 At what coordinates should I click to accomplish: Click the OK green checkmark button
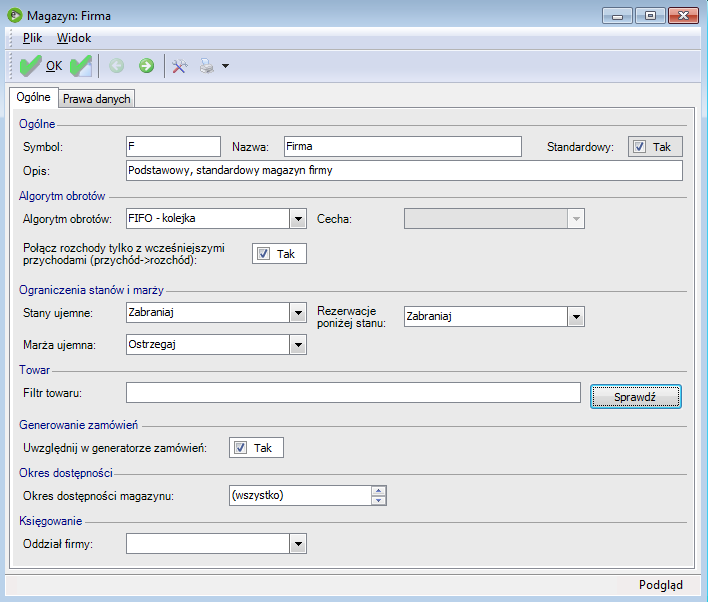41,66
